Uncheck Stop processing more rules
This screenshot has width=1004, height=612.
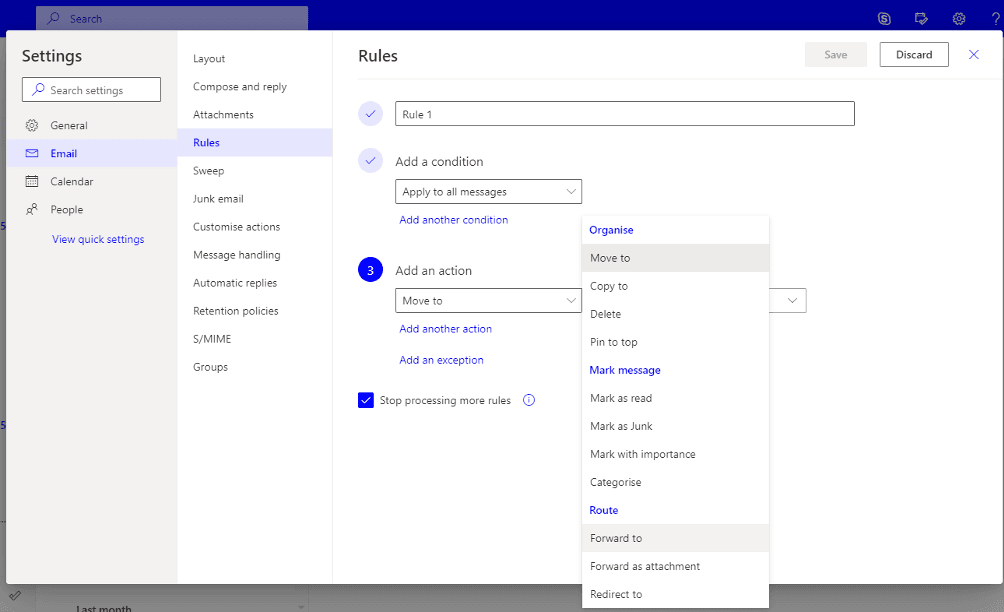pyautogui.click(x=366, y=400)
